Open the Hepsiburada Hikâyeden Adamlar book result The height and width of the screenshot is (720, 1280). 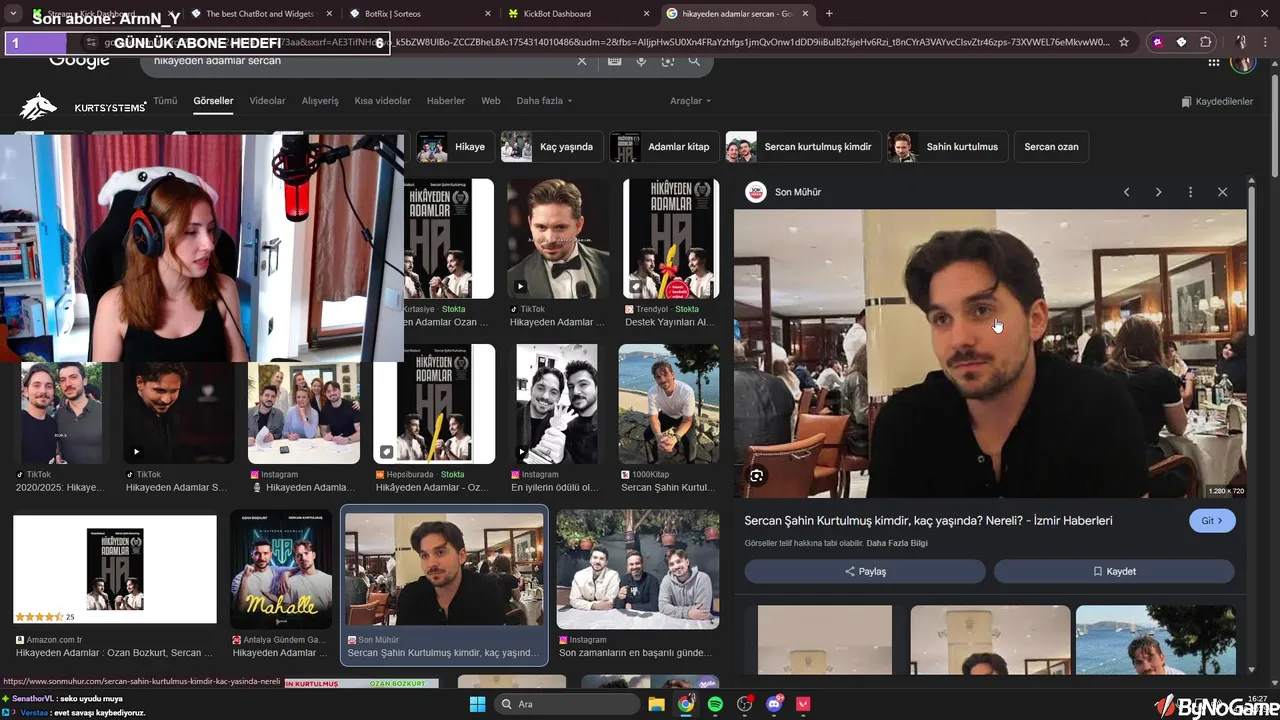(x=434, y=404)
